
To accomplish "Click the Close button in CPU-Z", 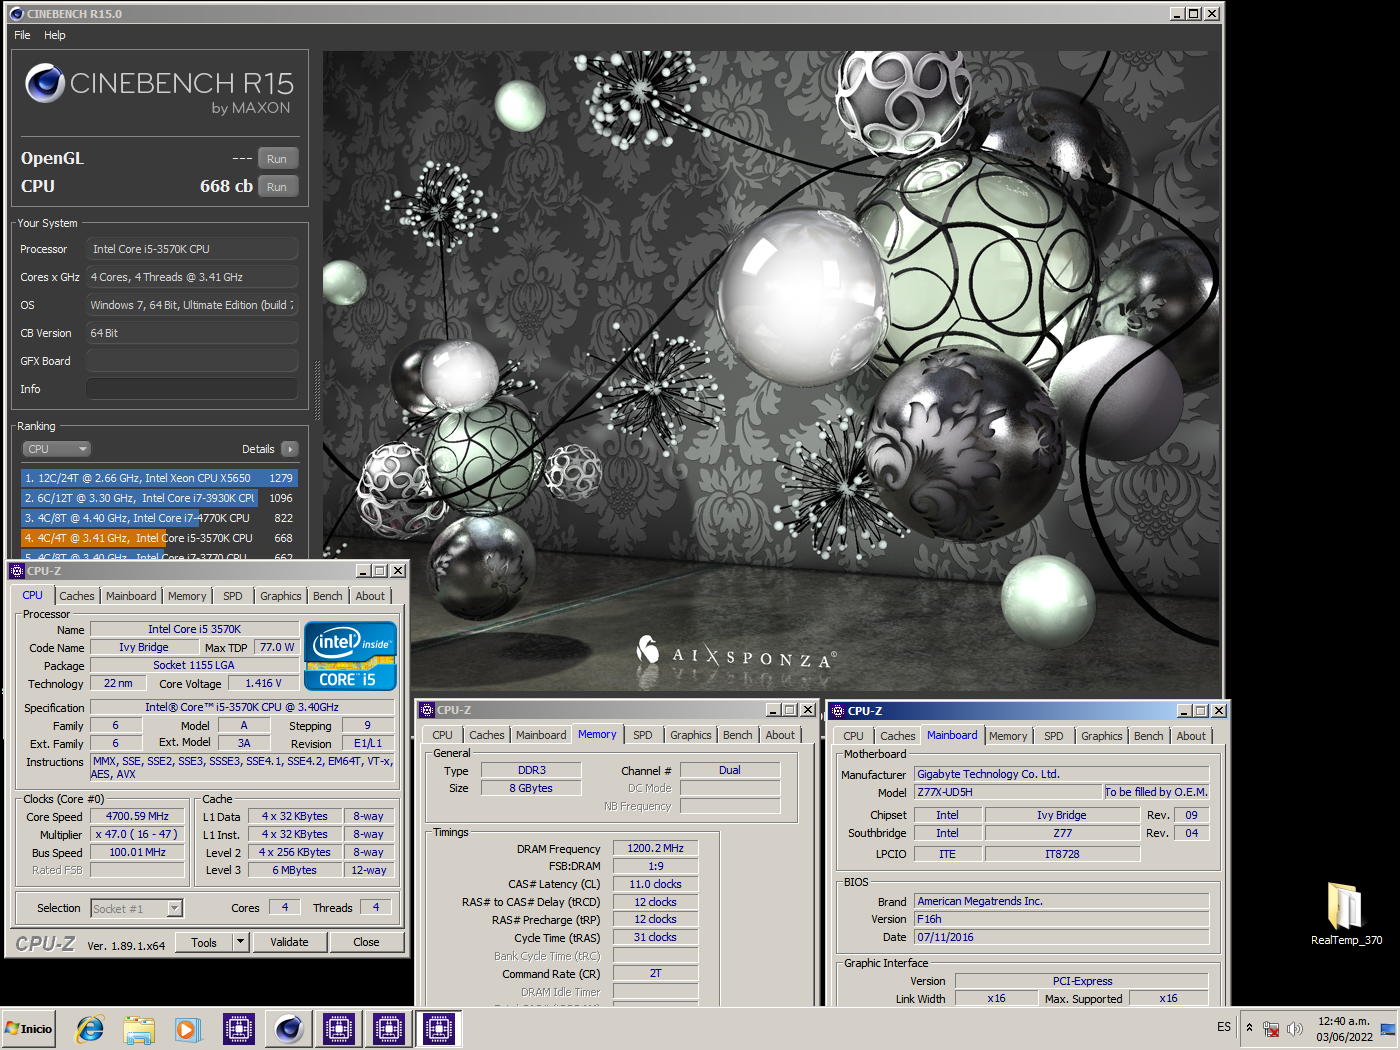I will pos(366,942).
